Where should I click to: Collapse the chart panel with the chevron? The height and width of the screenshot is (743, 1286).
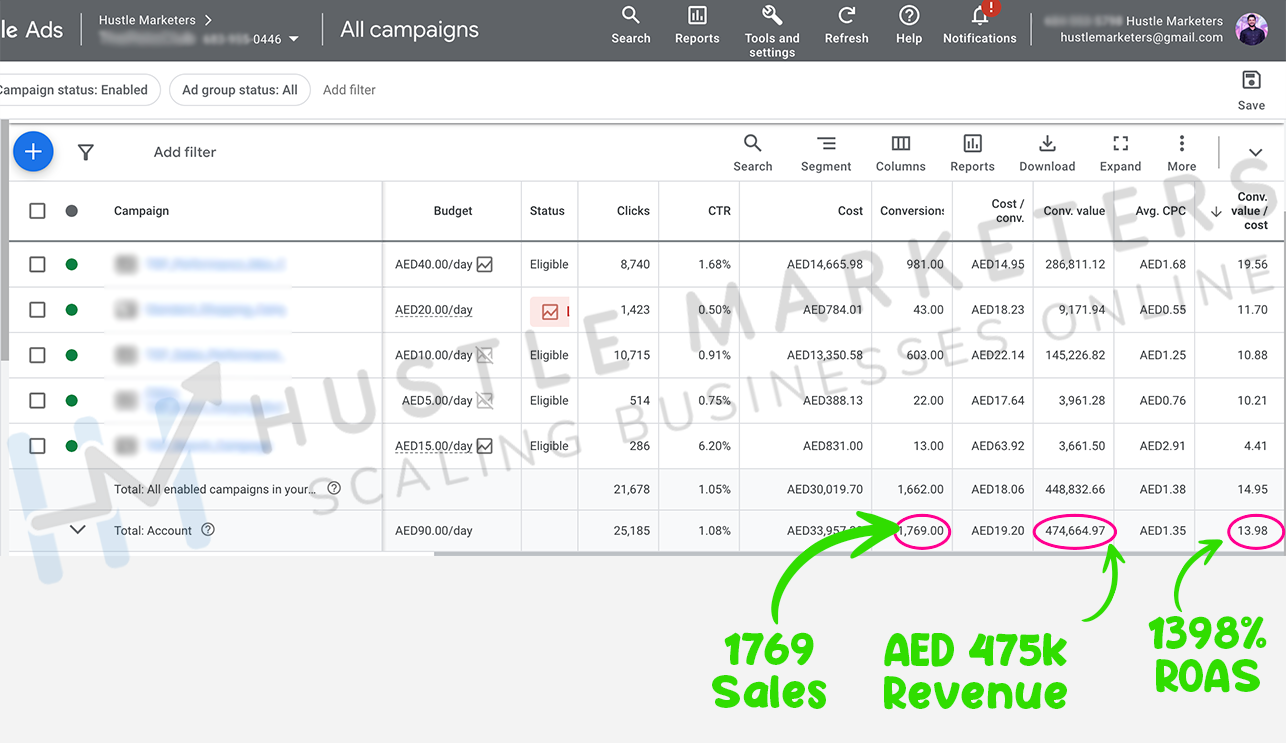pos(1255,153)
